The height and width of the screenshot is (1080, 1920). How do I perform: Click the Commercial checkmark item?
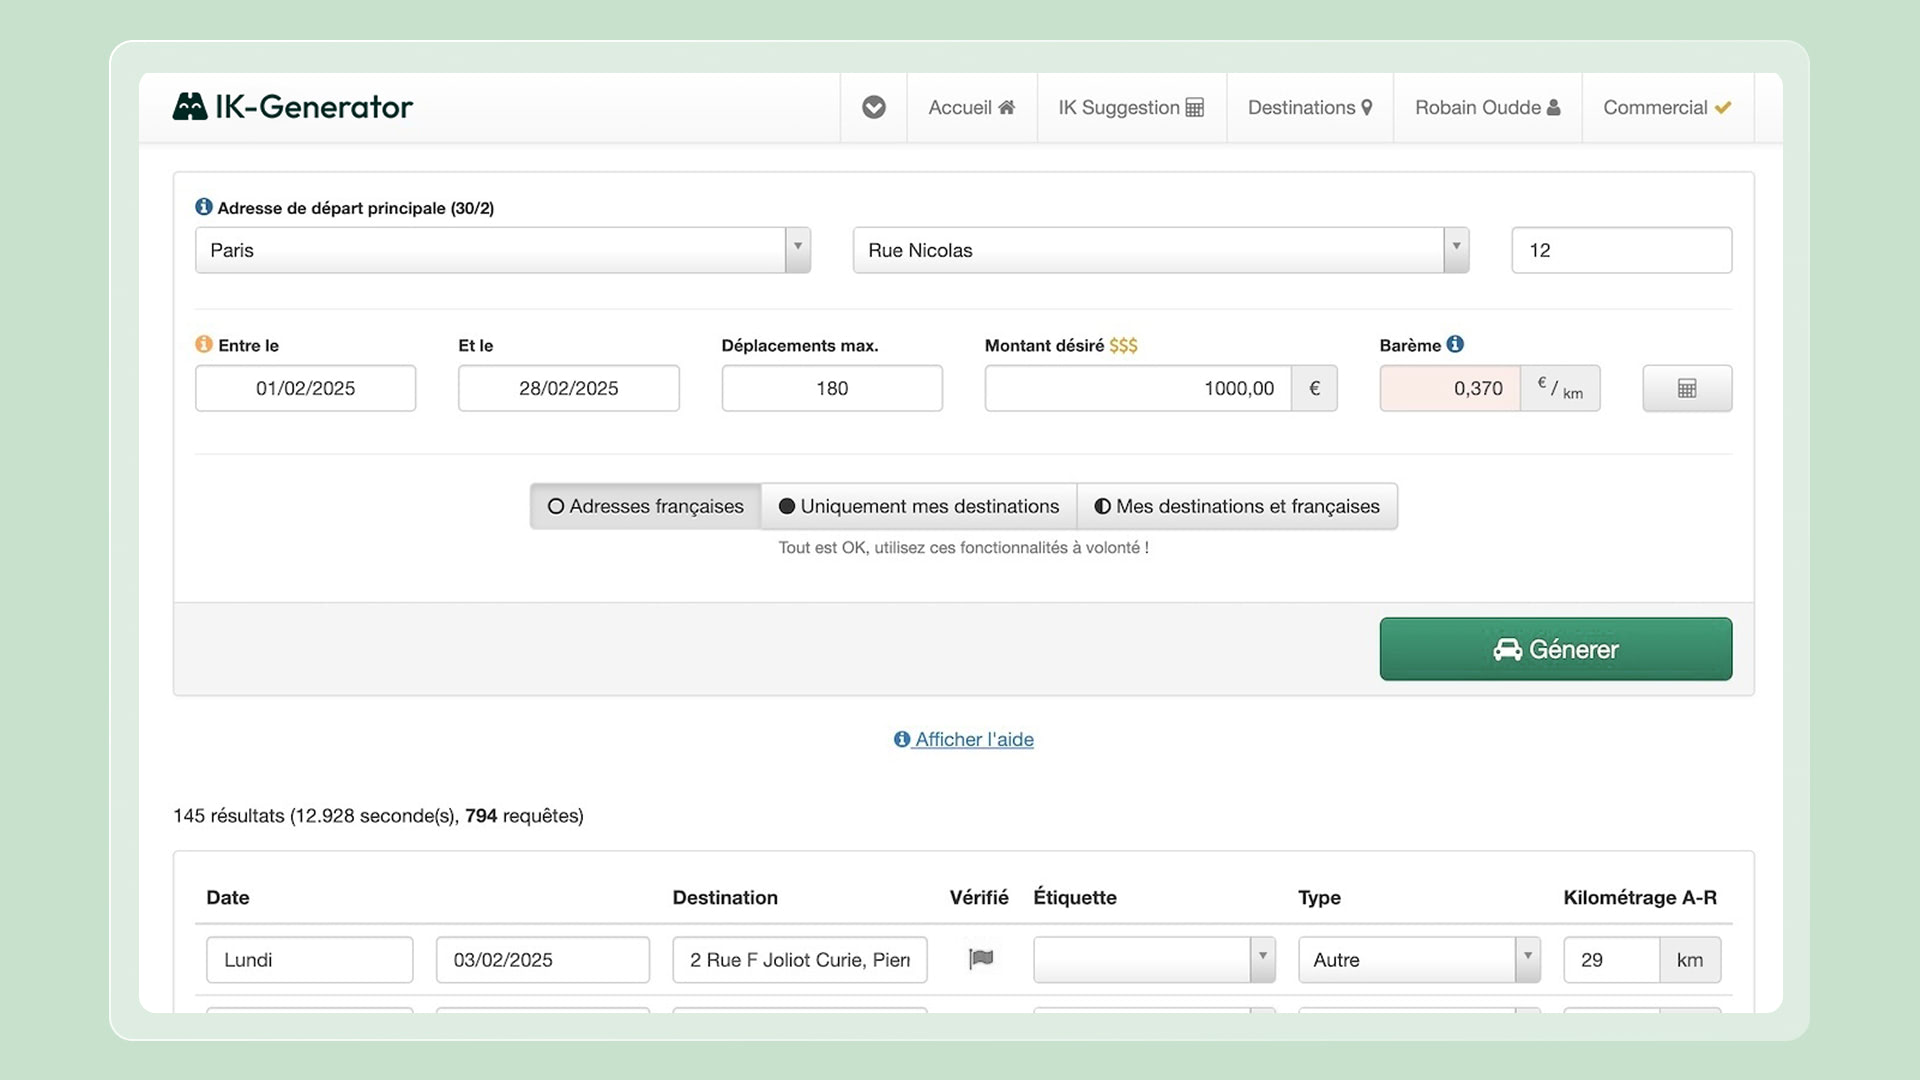(1666, 107)
